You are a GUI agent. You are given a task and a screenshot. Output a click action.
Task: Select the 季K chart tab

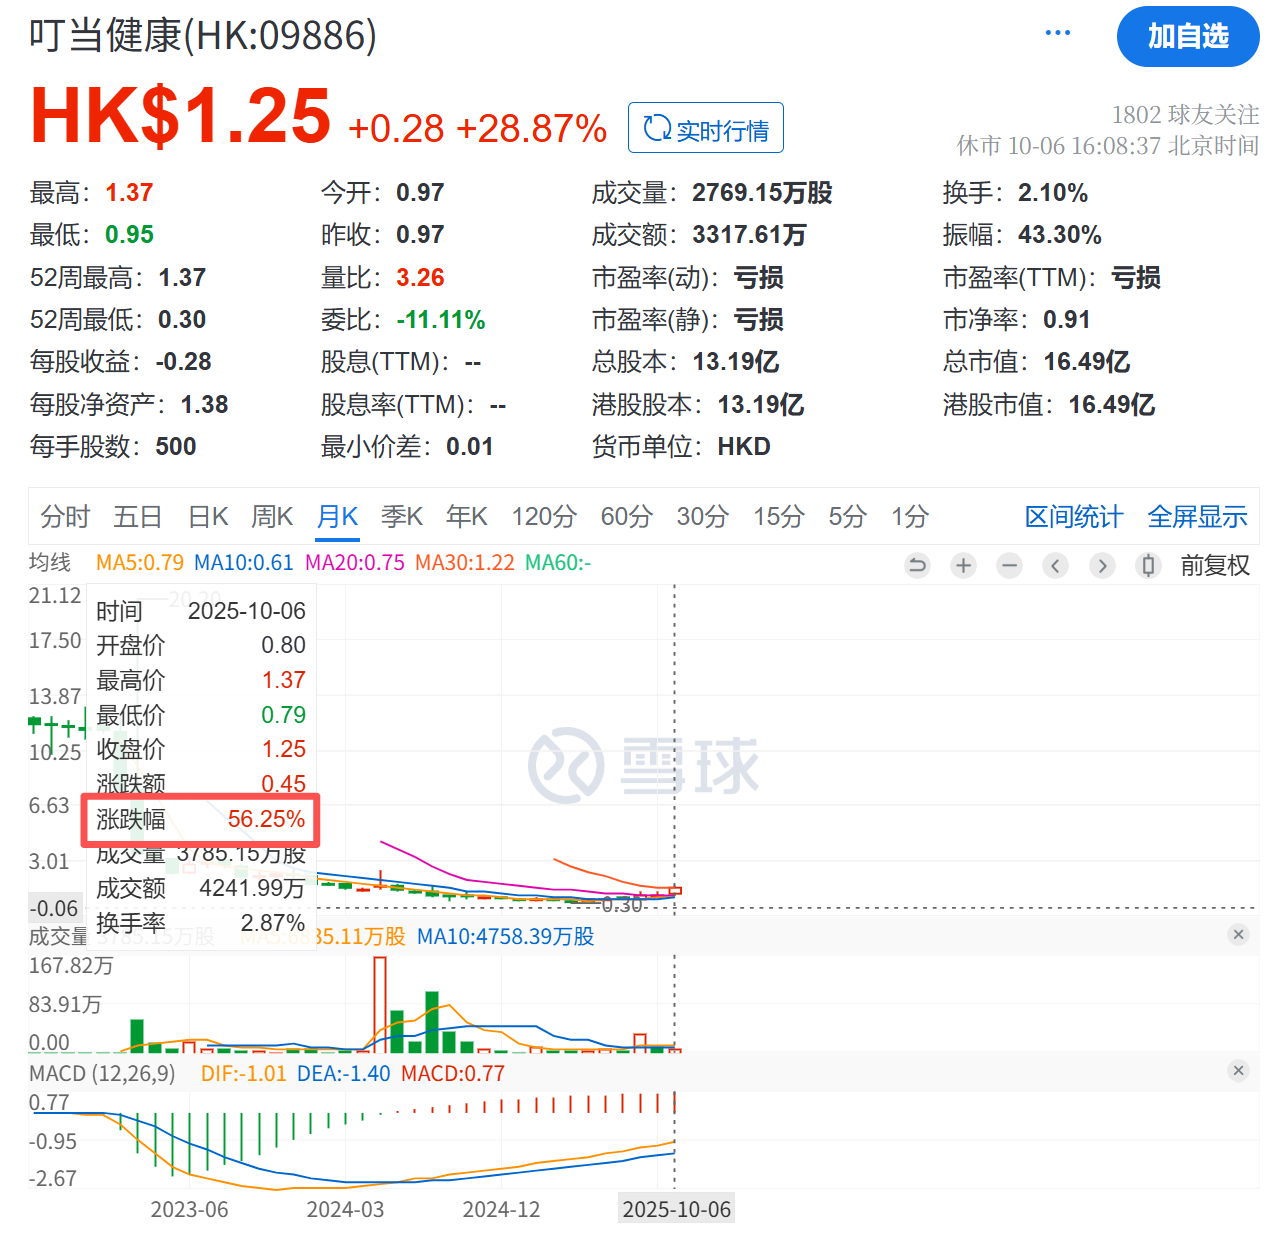pos(402,516)
